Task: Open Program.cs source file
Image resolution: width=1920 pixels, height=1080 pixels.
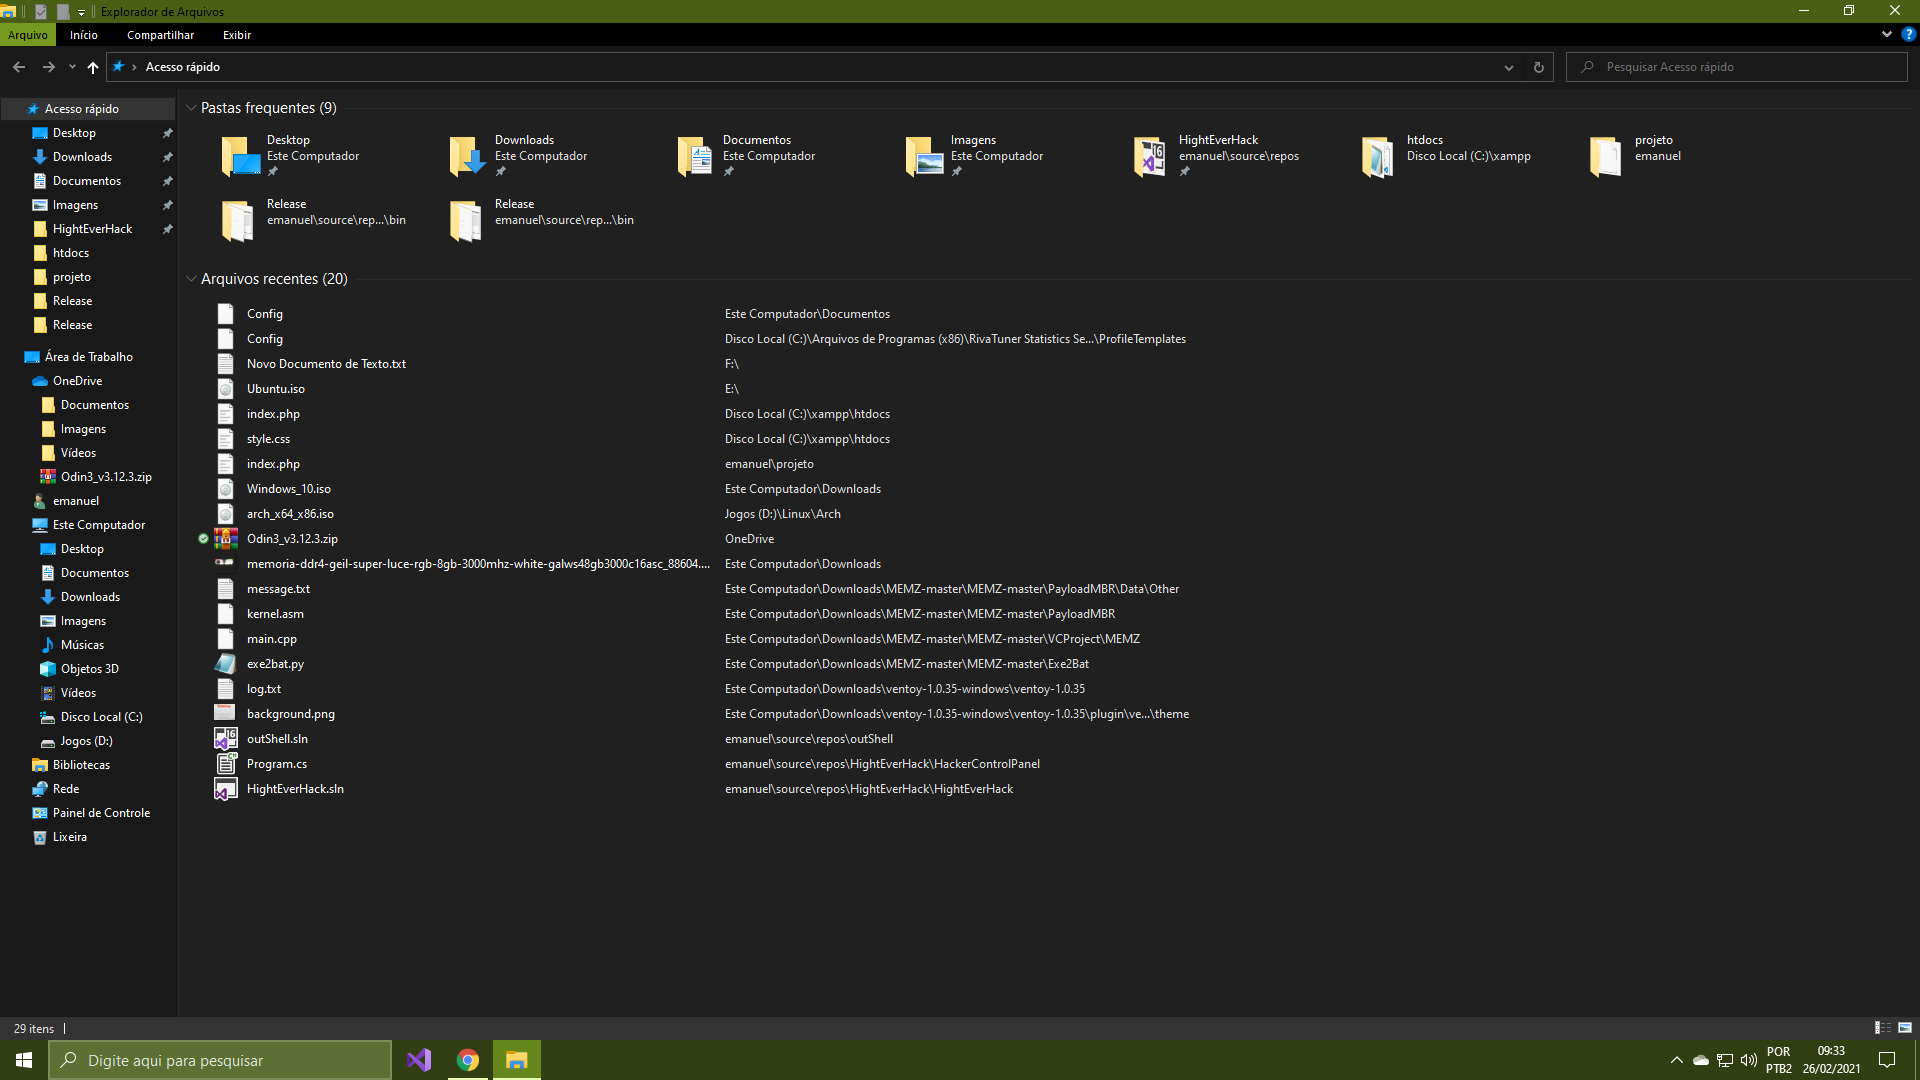Action: (277, 762)
